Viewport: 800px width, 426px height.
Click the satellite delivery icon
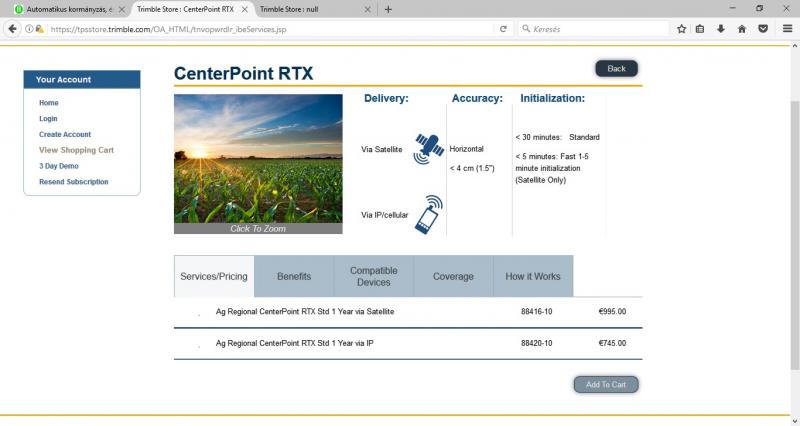[x=428, y=148]
